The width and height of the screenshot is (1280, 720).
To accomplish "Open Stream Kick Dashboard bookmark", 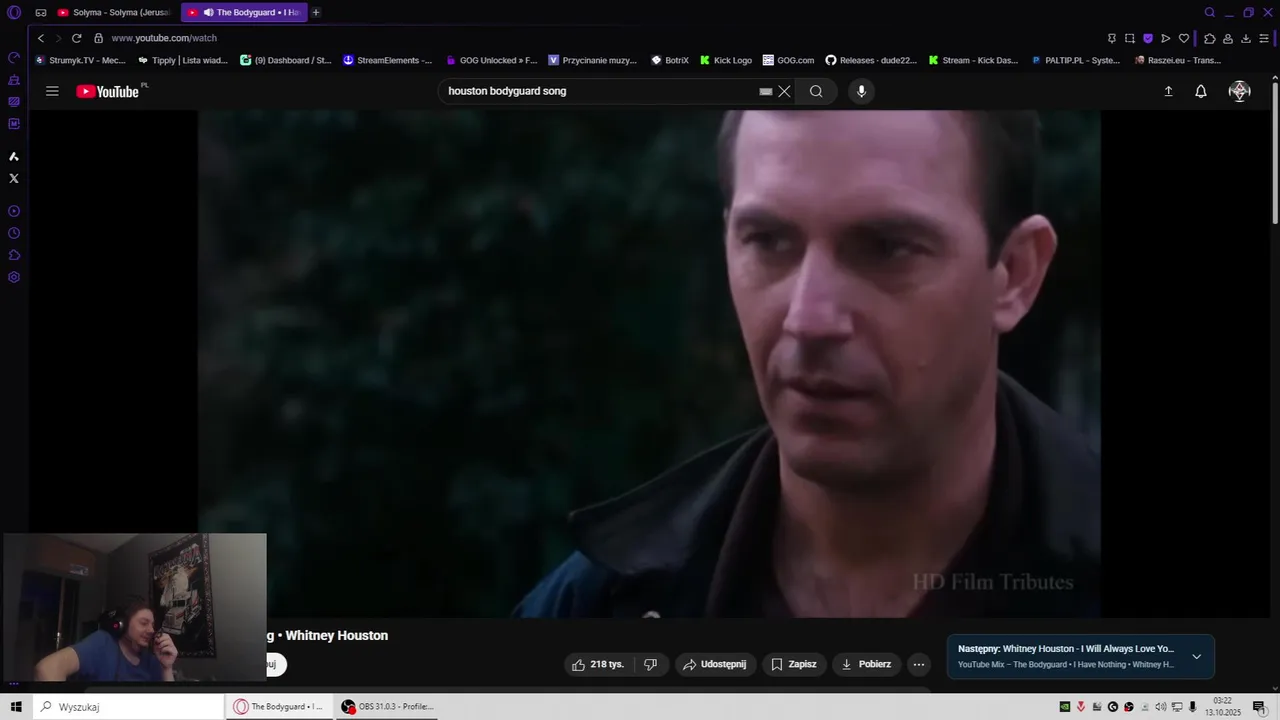I will pyautogui.click(x=973, y=60).
